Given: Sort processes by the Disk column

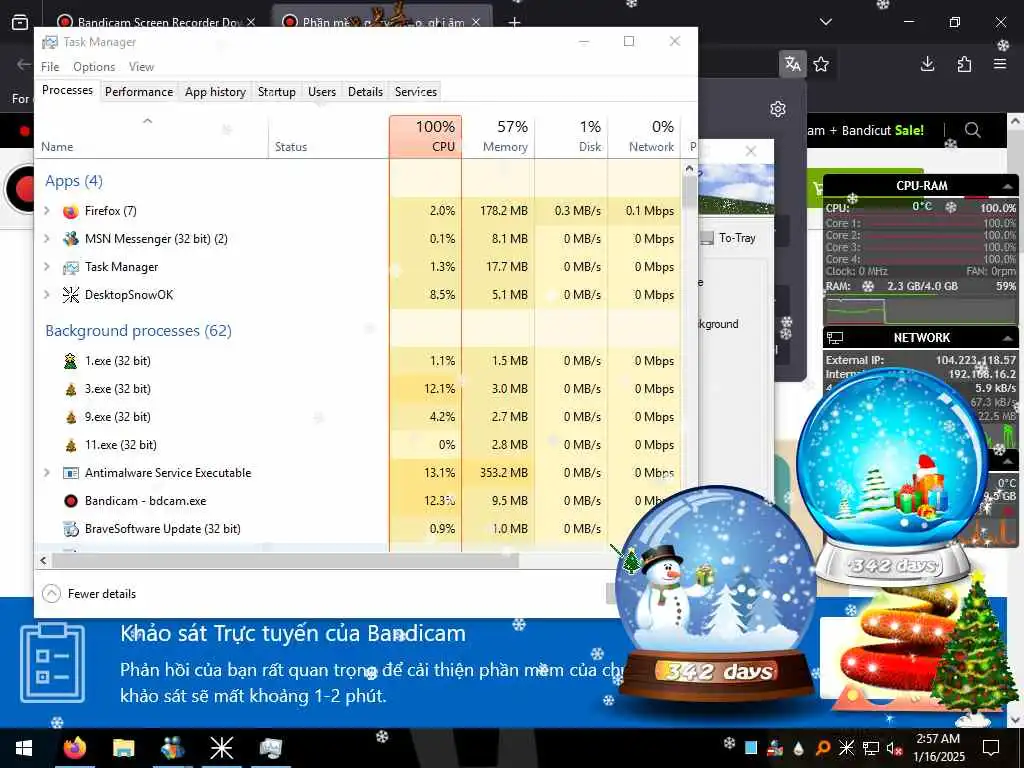Looking at the screenshot, I should coord(571,136).
